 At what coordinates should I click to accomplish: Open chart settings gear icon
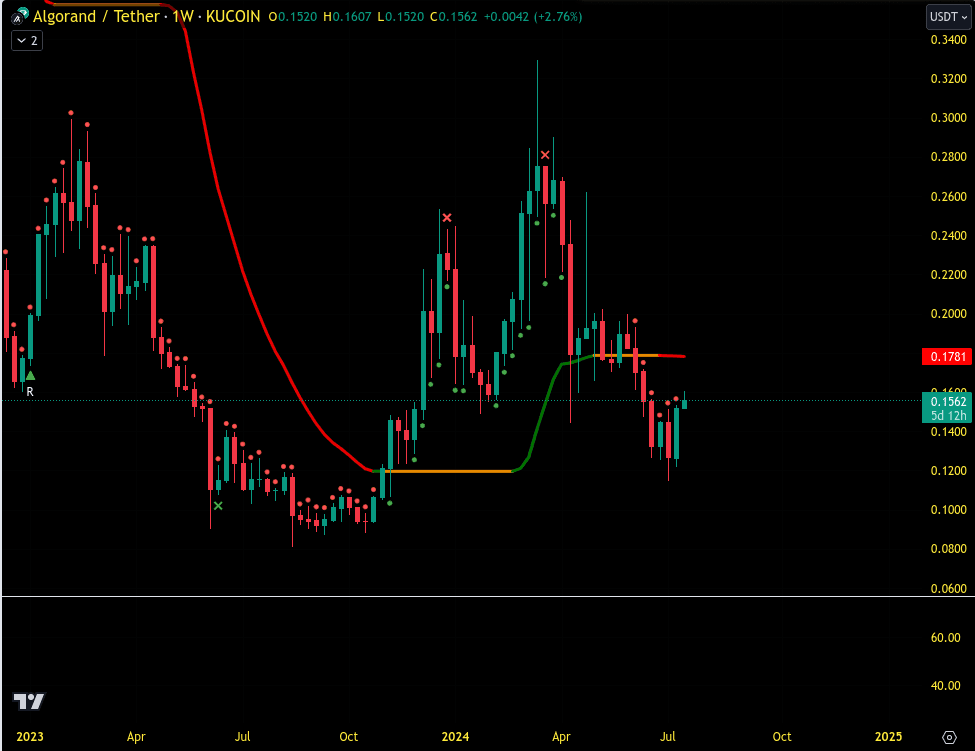coord(949,737)
